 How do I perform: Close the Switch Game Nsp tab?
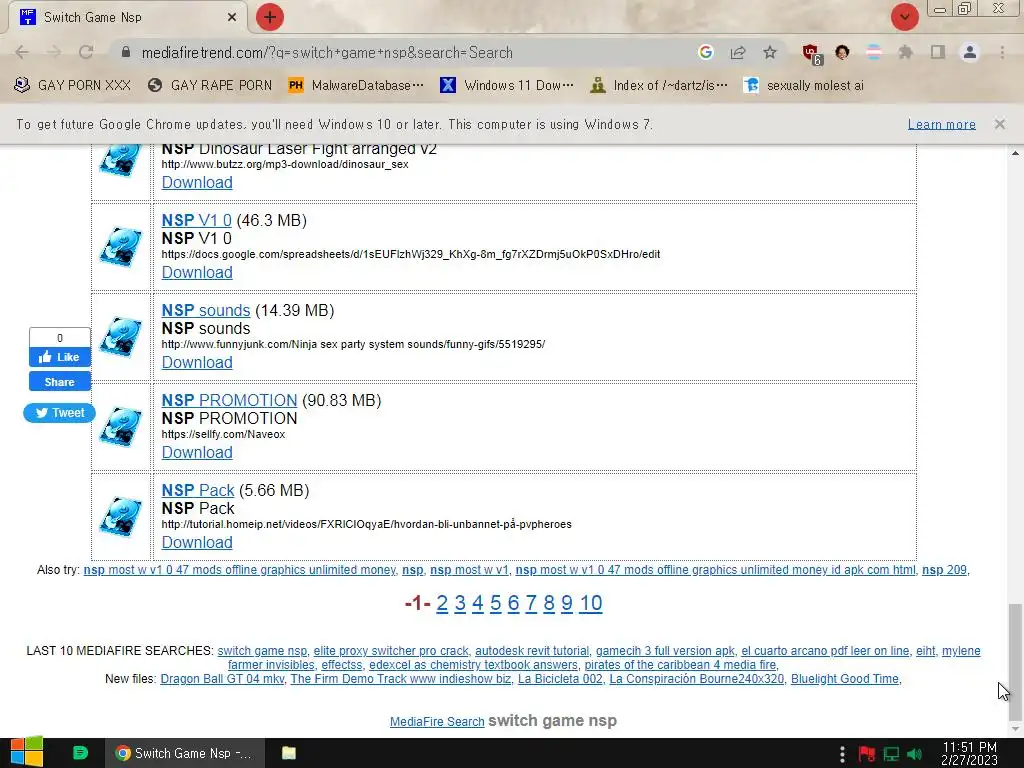232,18
